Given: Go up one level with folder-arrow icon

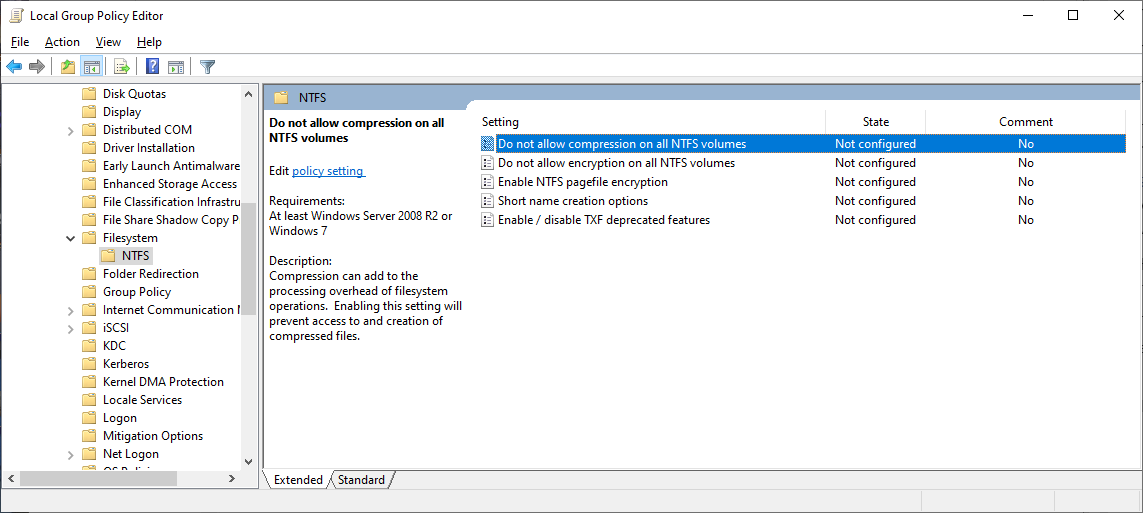Looking at the screenshot, I should click(68, 67).
